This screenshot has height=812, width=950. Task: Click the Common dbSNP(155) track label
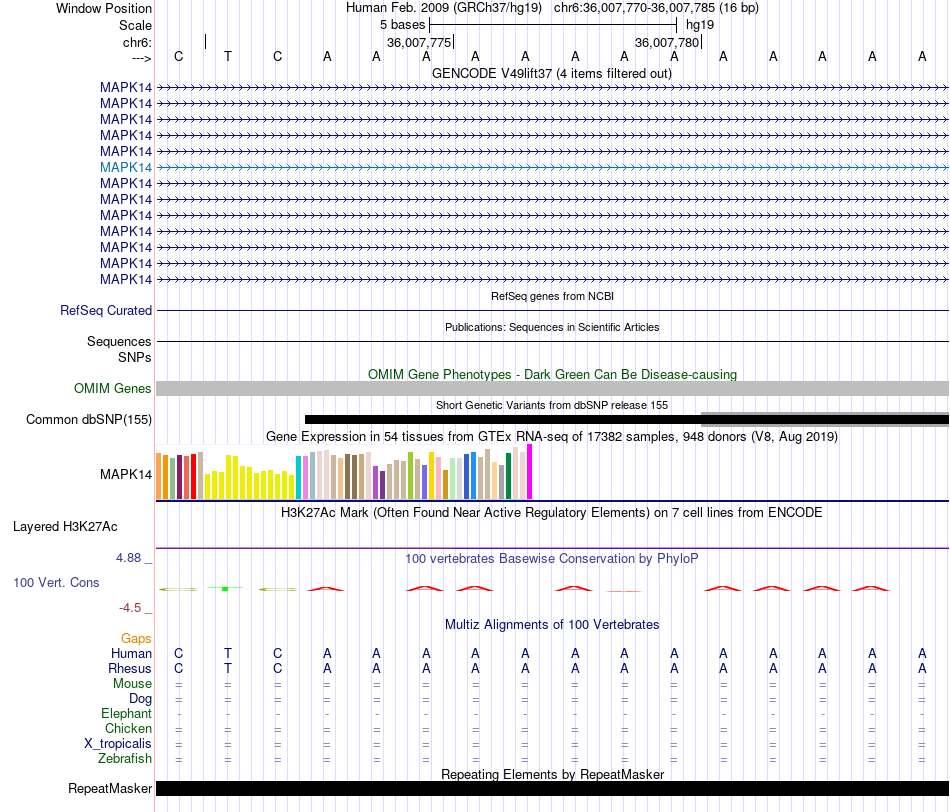[x=89, y=419]
